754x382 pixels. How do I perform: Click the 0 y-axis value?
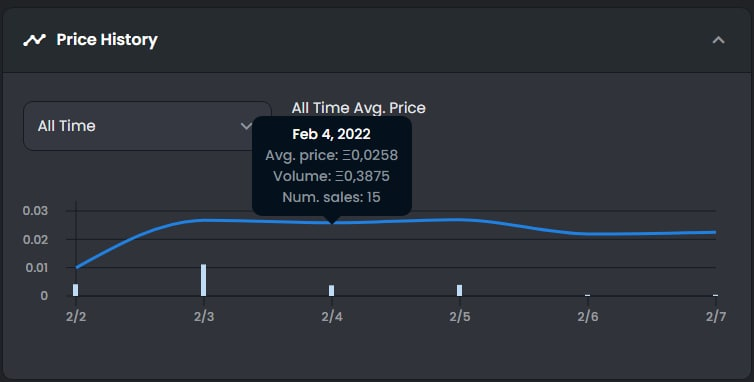coord(44,296)
